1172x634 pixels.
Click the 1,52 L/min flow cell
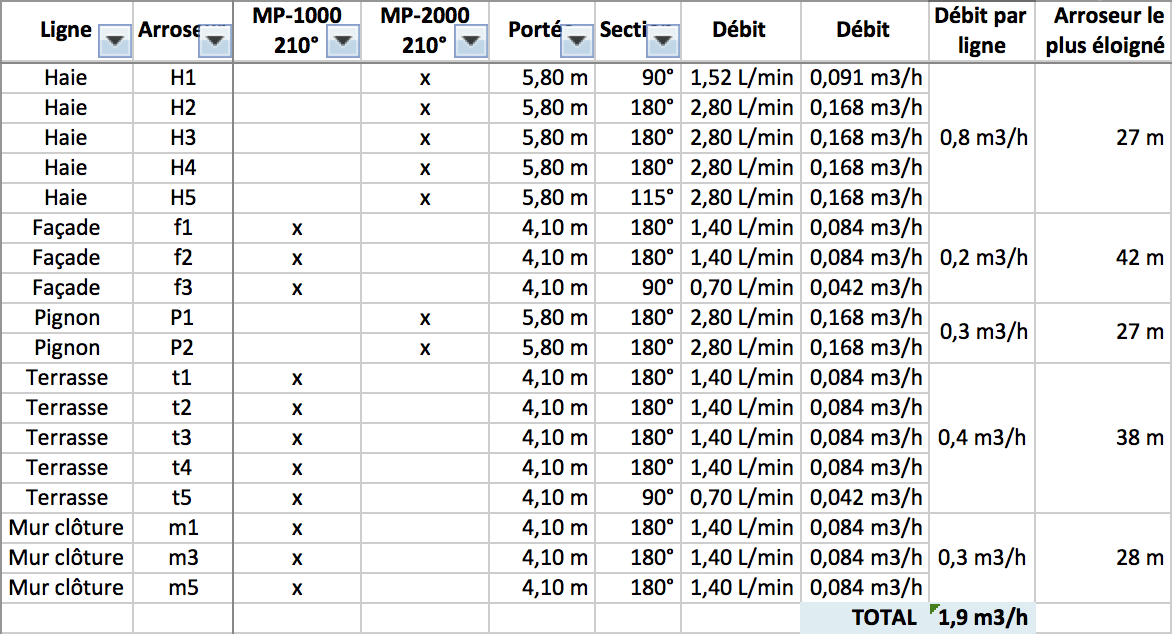[x=741, y=78]
